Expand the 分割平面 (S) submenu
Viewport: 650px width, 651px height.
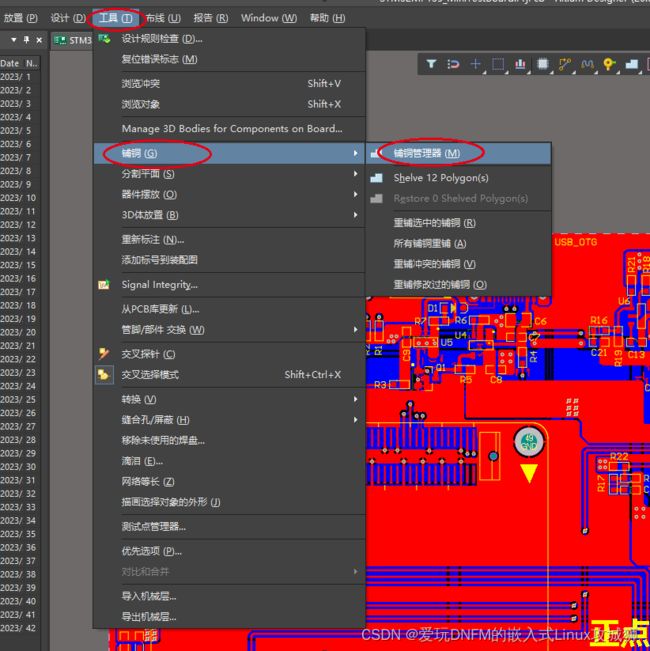click(230, 174)
